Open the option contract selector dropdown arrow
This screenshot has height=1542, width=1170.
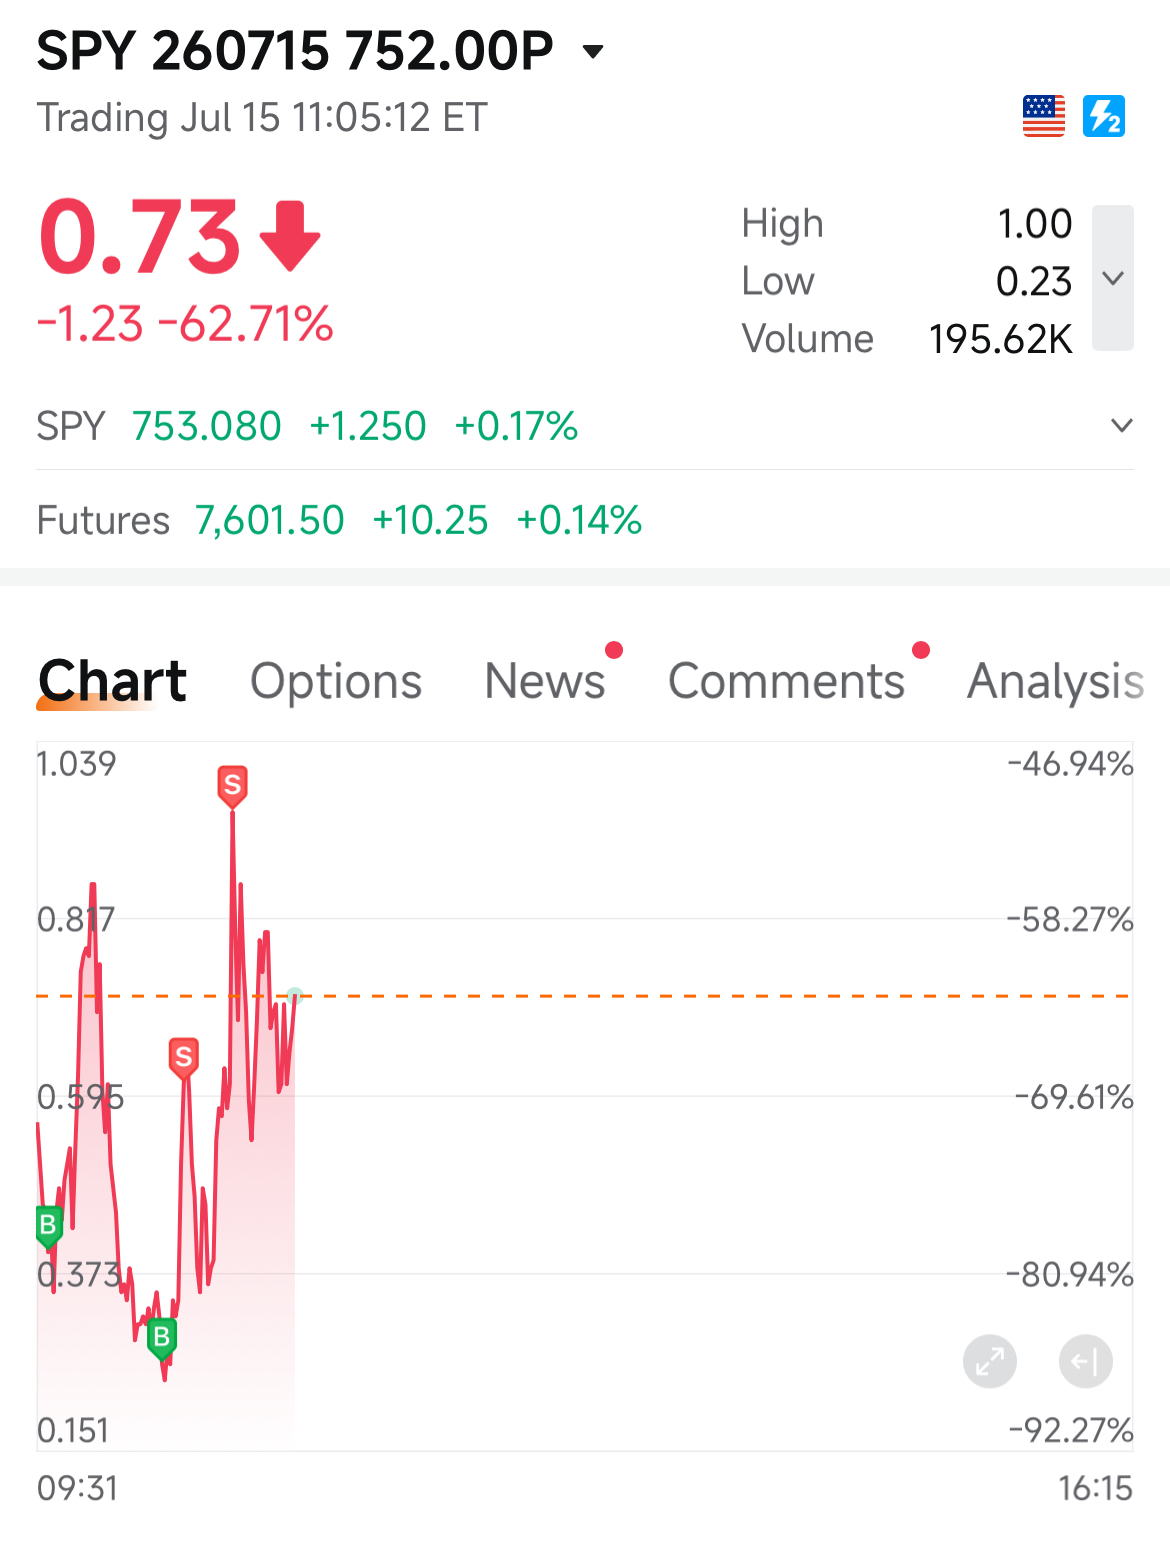pos(593,51)
